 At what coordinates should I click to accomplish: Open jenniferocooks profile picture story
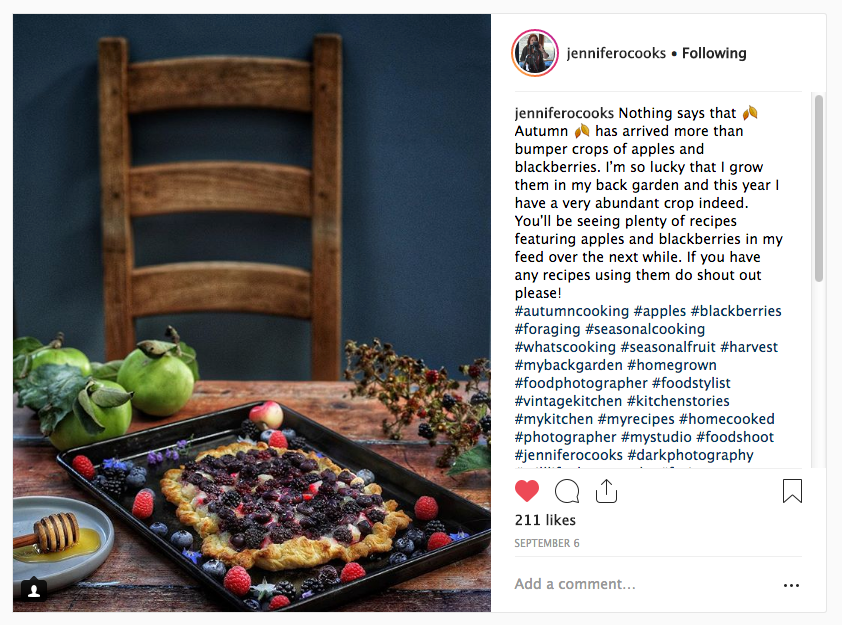535,53
